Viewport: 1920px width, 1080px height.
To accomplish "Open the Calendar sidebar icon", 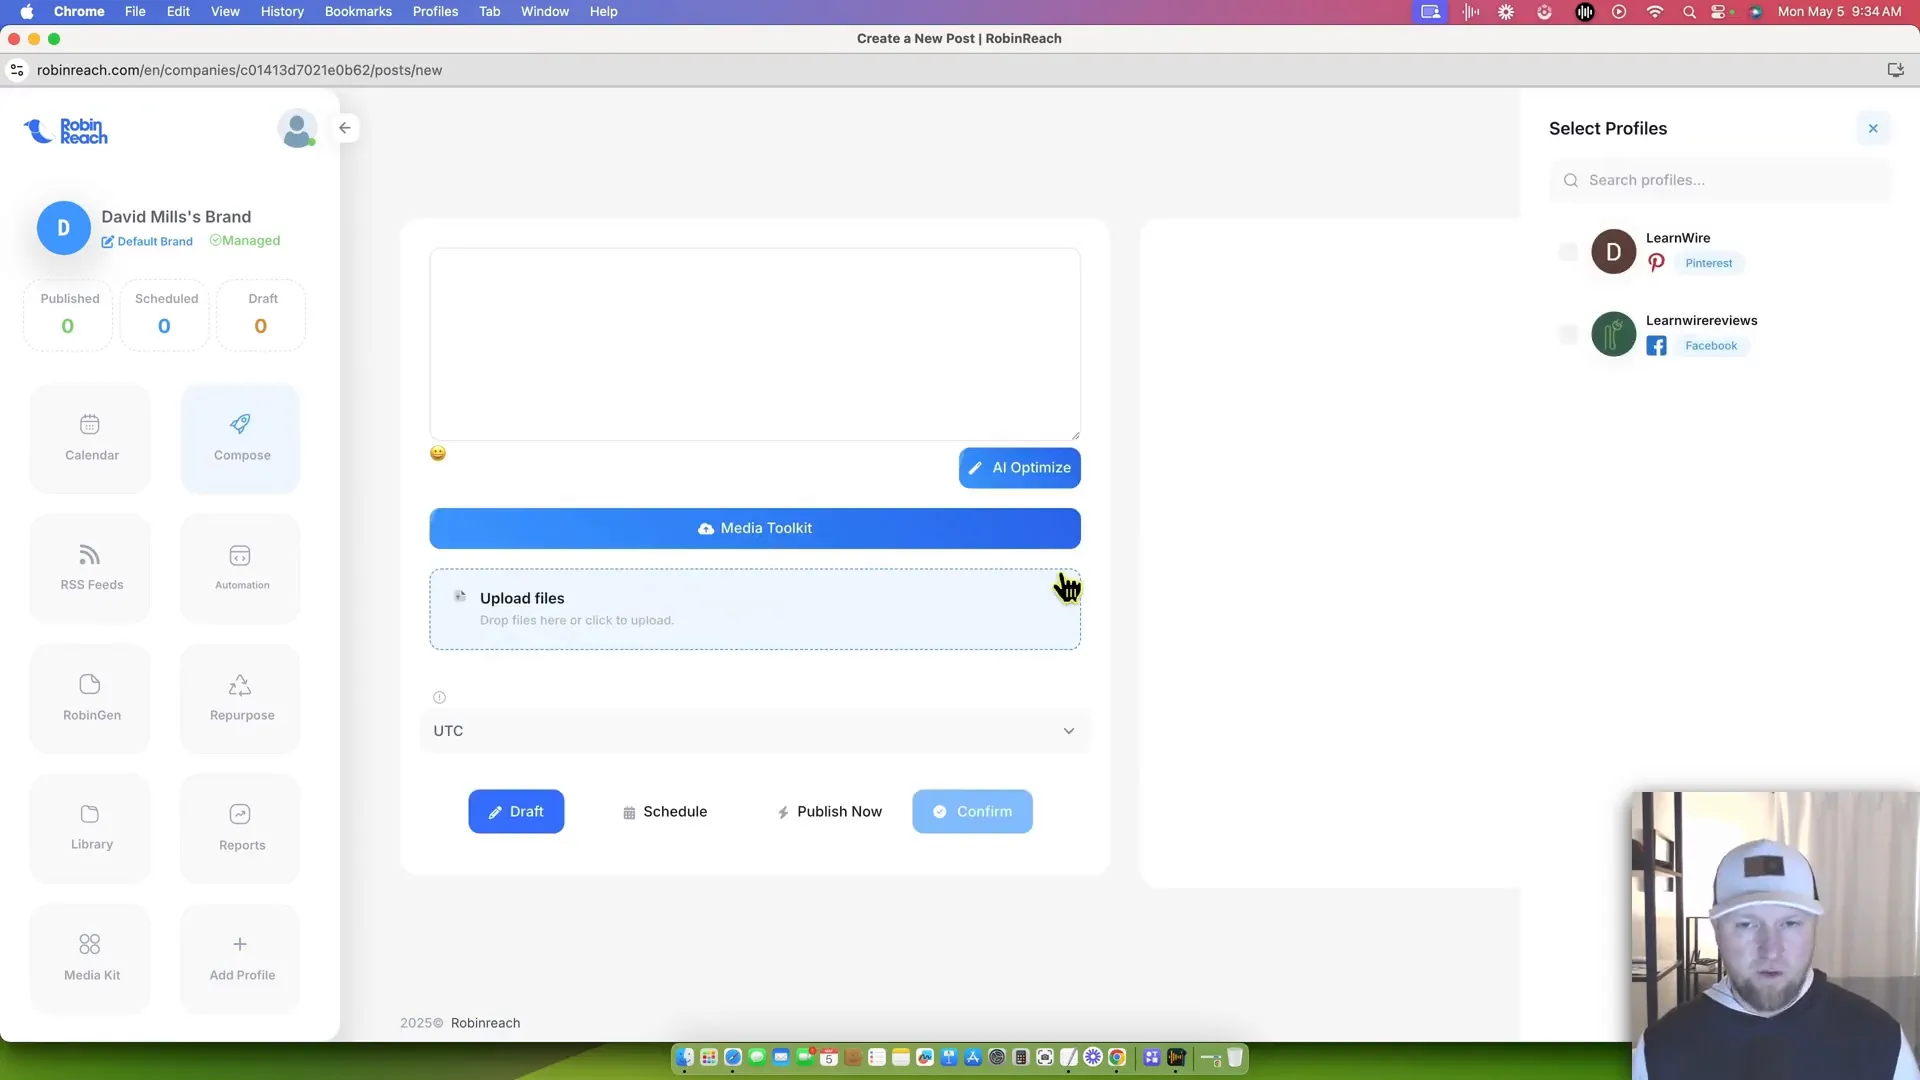I will pos(91,437).
